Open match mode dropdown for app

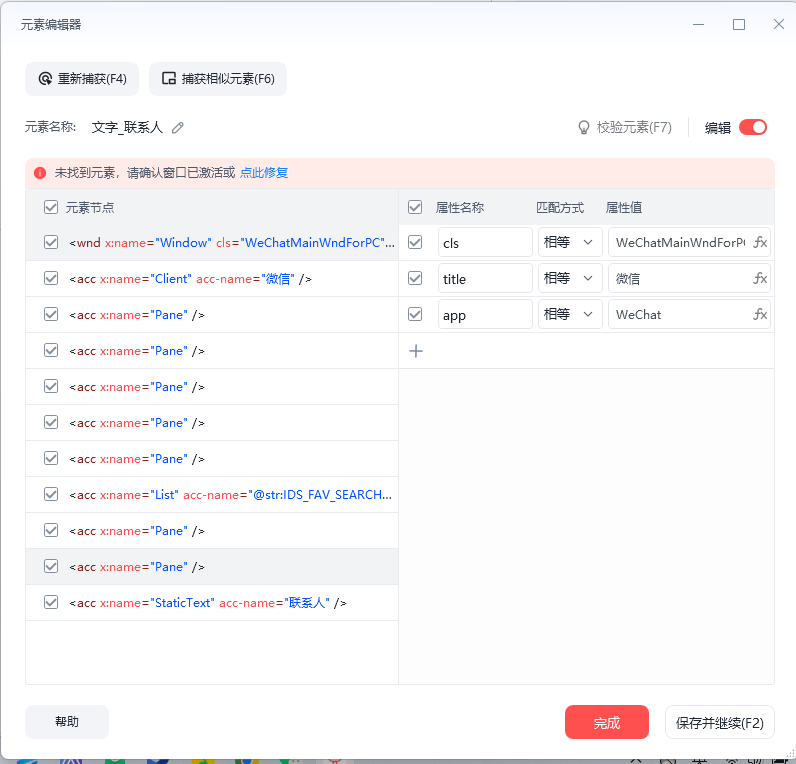click(x=570, y=314)
